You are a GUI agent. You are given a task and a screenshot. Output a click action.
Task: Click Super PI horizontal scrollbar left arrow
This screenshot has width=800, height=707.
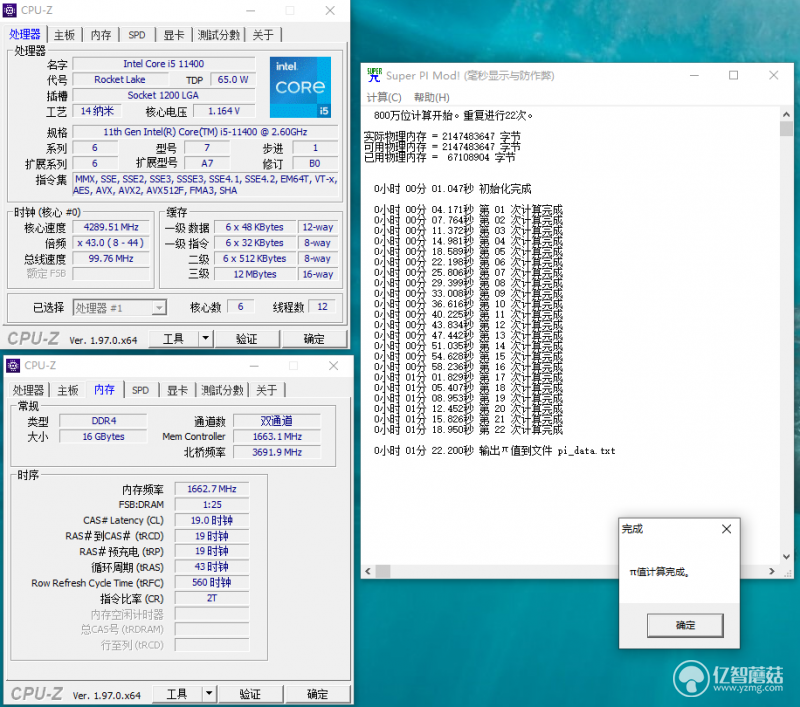point(368,571)
